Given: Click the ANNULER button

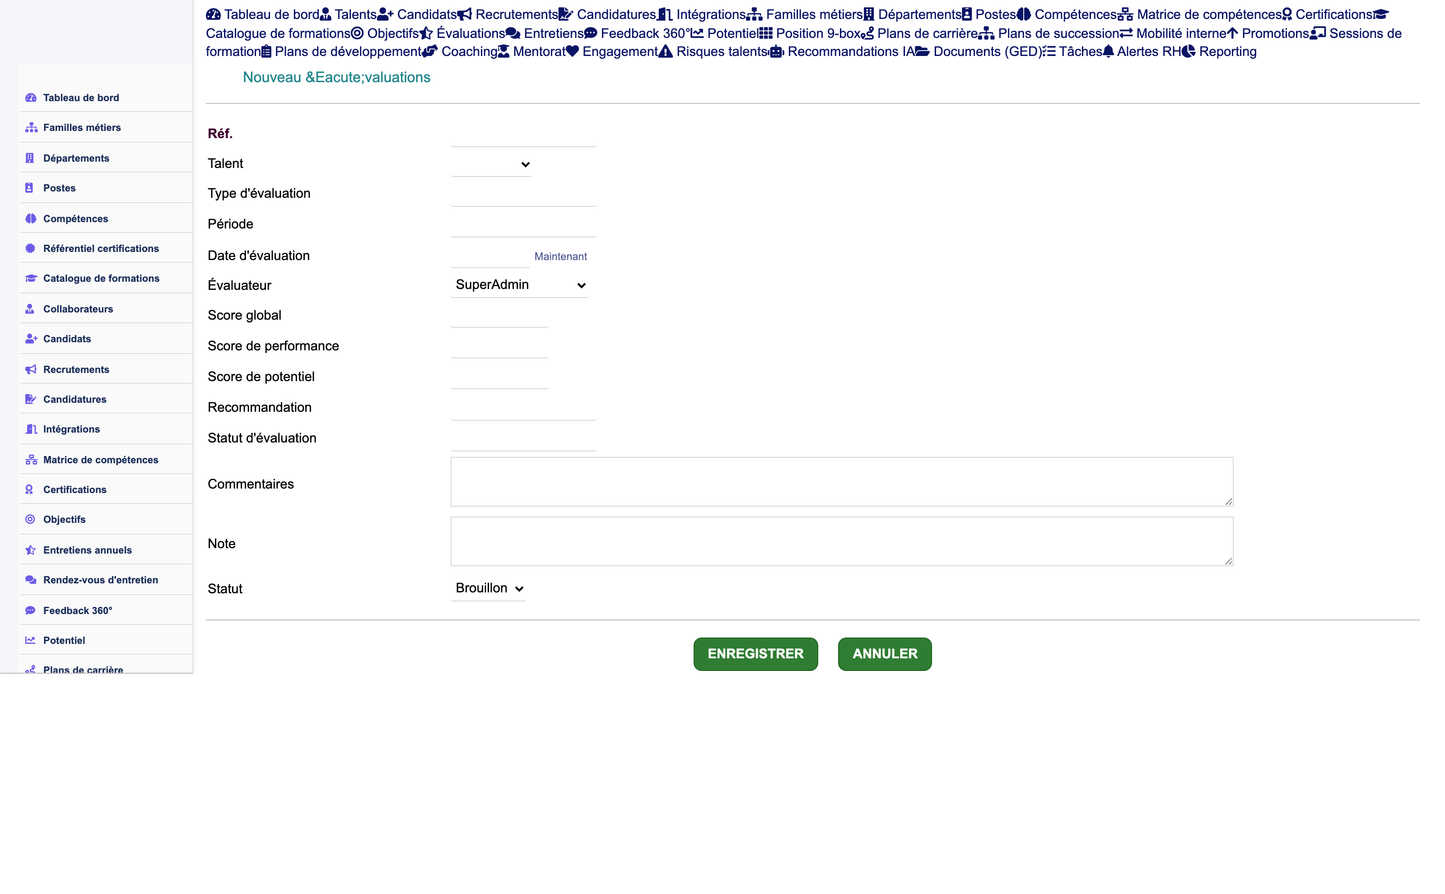Looking at the screenshot, I should tap(885, 654).
